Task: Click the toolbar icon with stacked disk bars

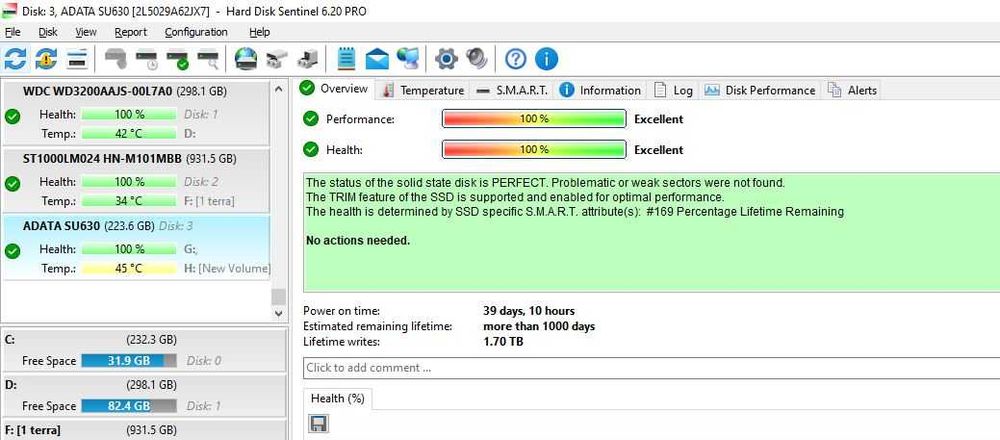Action: (77, 59)
